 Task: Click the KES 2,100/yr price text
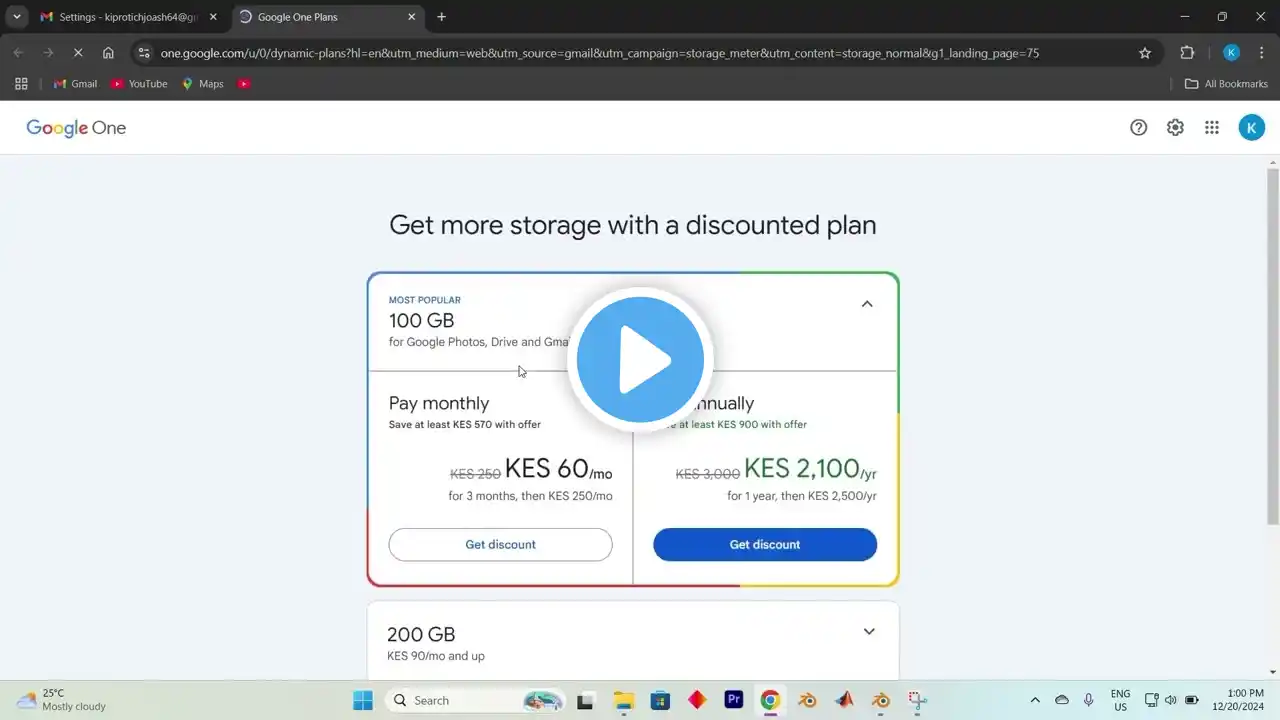(x=810, y=469)
